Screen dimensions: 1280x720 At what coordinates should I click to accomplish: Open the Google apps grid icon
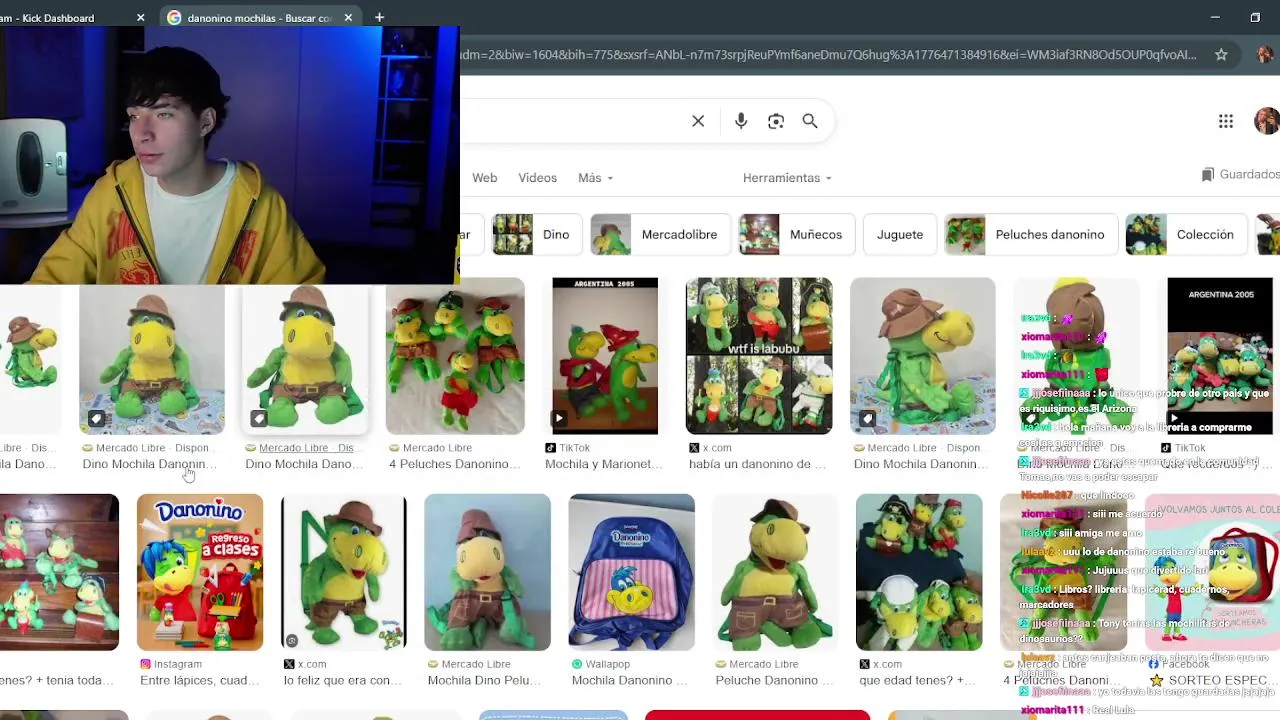(x=1226, y=121)
